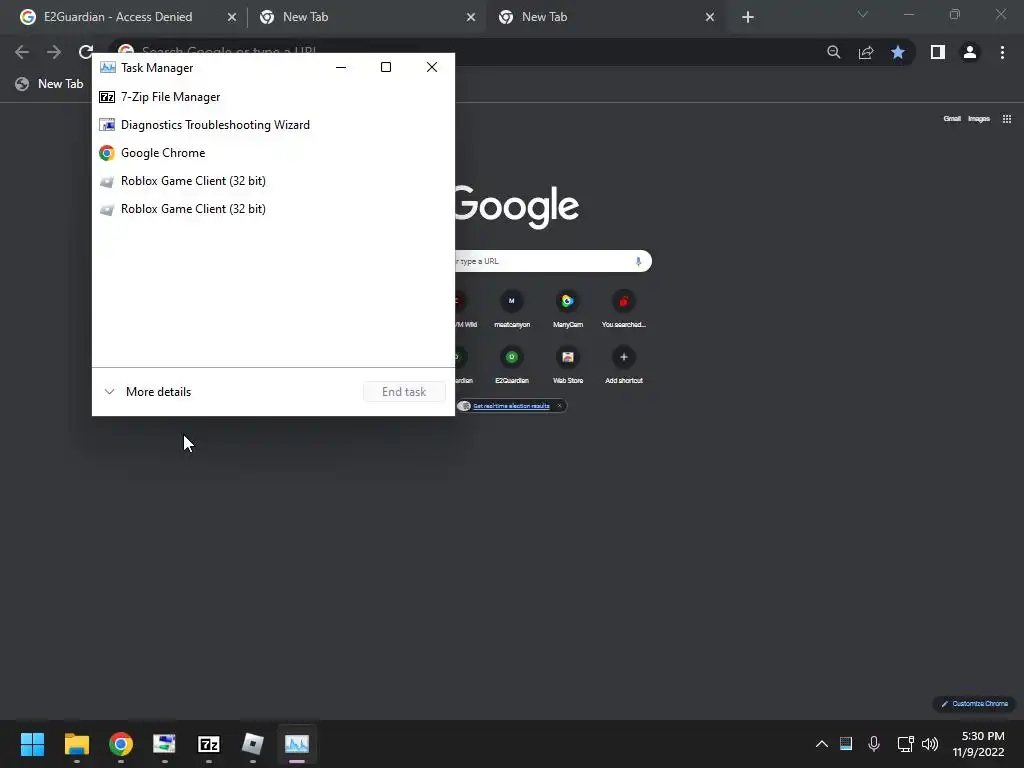Open Windows Start menu

32,744
